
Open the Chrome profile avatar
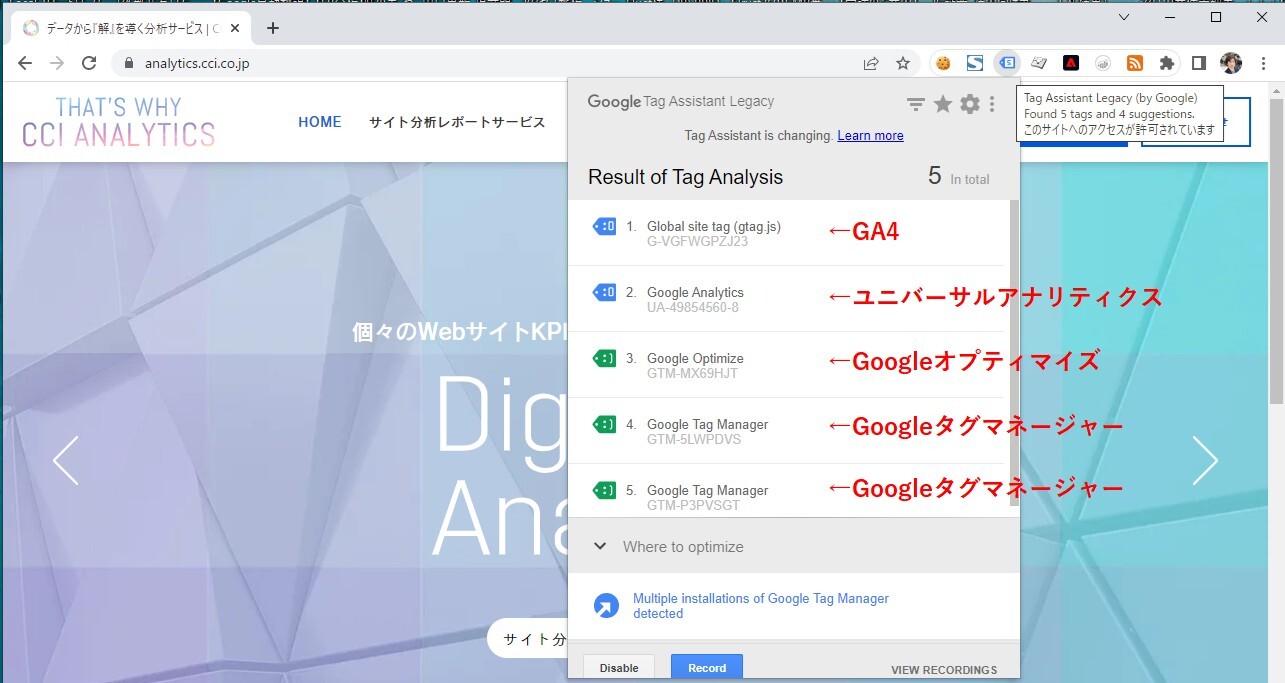(1231, 63)
